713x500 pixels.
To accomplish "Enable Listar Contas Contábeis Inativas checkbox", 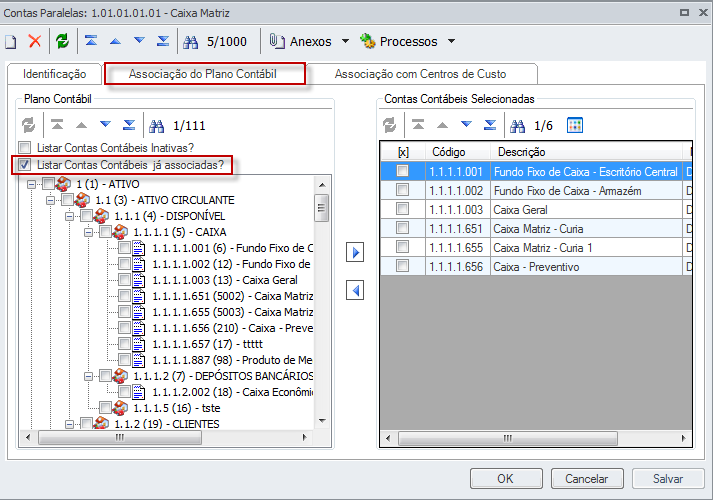I will (25, 147).
